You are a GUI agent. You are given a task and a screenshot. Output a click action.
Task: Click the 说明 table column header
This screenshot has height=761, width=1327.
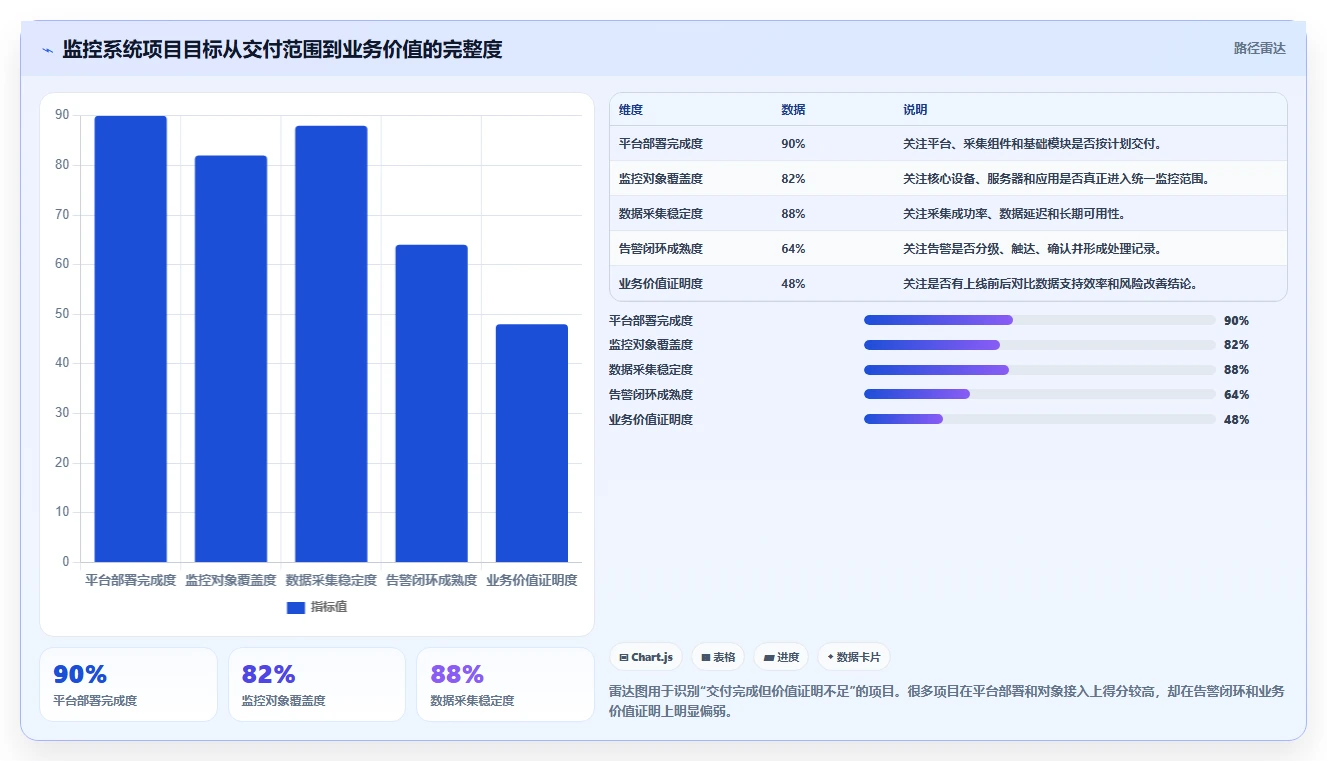(x=915, y=109)
